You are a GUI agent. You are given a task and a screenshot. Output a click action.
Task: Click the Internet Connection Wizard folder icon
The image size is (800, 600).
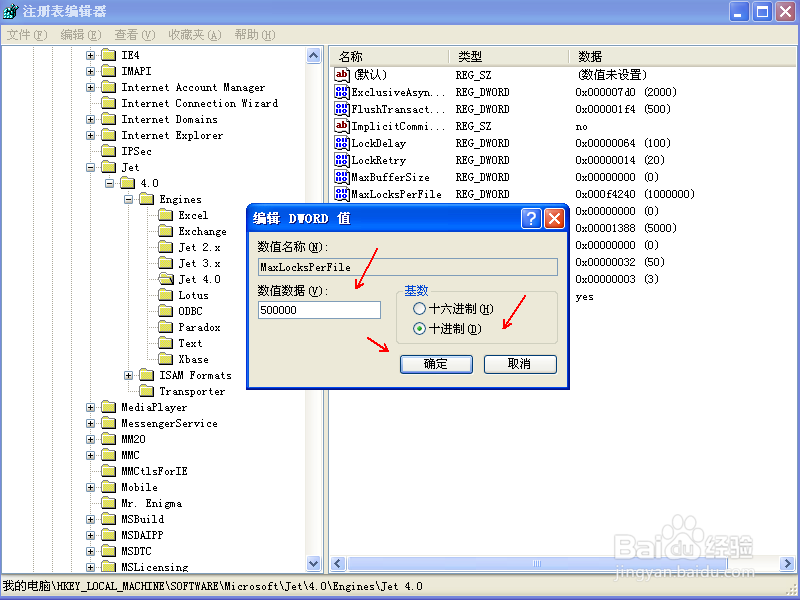[108, 103]
